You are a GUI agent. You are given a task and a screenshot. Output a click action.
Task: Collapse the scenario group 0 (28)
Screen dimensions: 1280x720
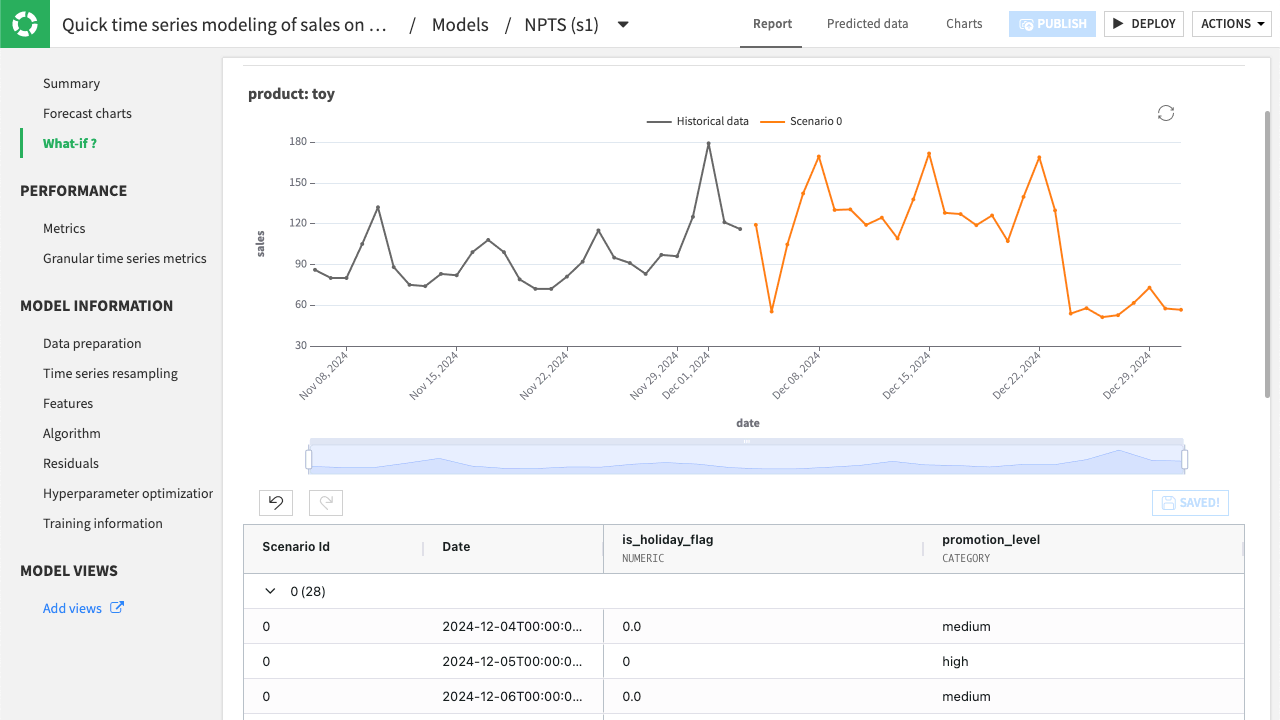pyautogui.click(x=269, y=591)
